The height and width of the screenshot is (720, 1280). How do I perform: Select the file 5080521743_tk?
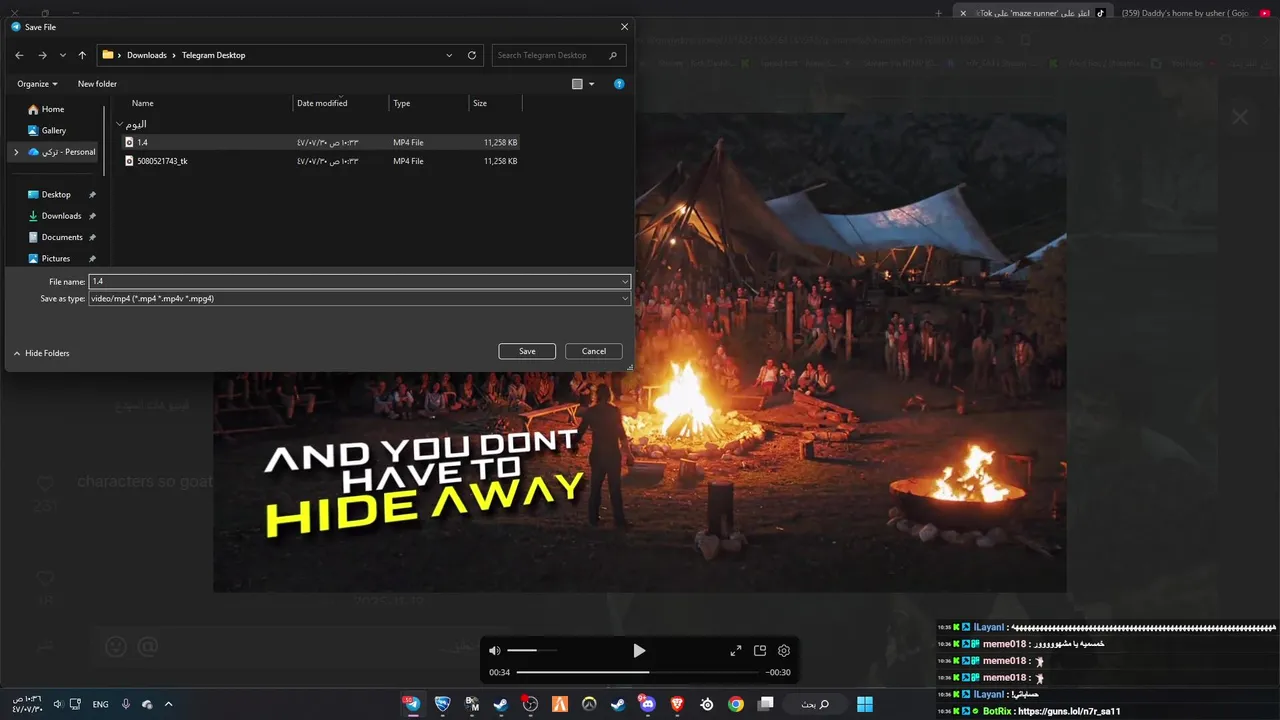click(x=320, y=161)
